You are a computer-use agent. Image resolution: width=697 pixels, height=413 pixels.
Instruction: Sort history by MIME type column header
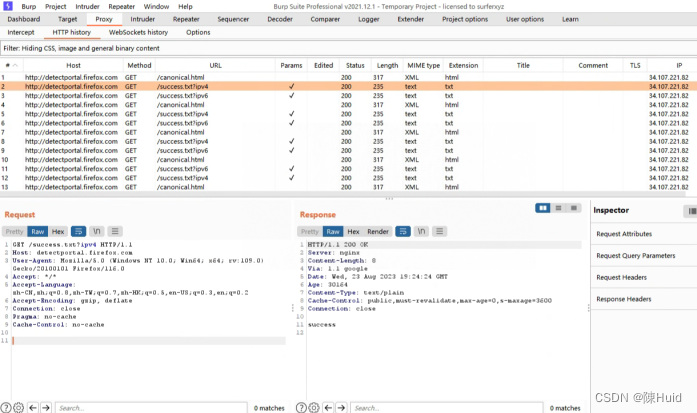[x=423, y=65]
